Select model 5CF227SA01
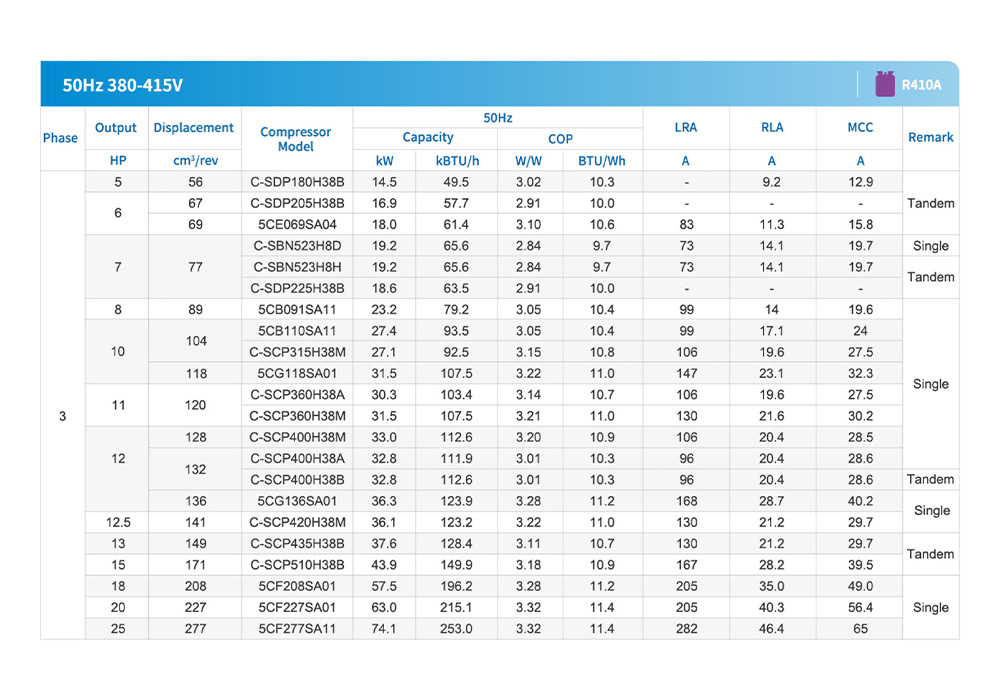 (297, 607)
